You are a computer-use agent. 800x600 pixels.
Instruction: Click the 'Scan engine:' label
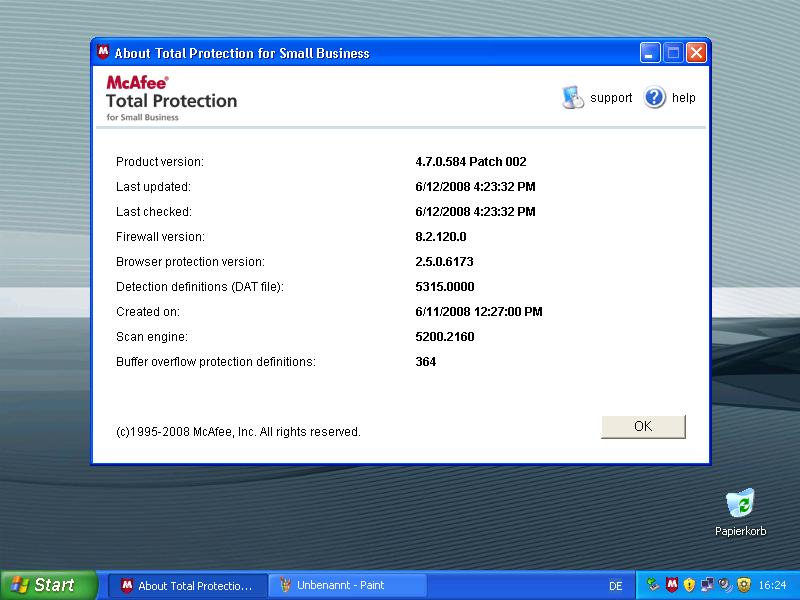point(152,337)
